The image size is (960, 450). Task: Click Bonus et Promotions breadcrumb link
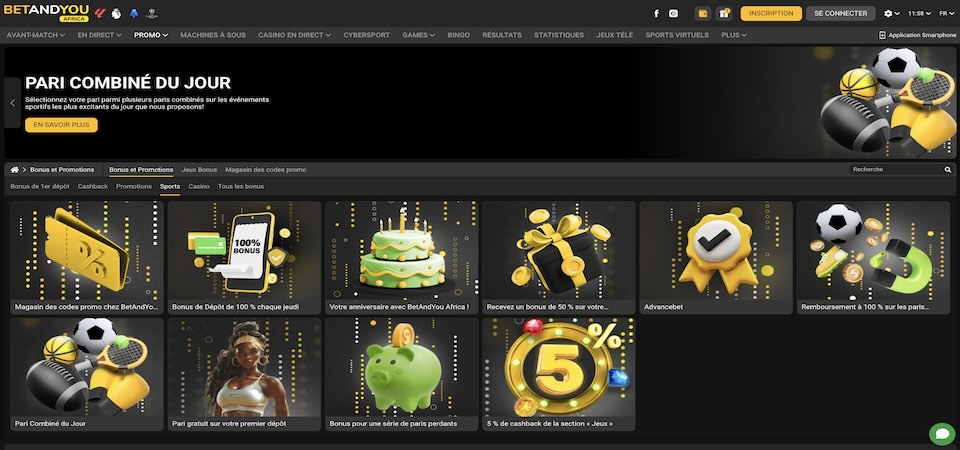[62, 170]
